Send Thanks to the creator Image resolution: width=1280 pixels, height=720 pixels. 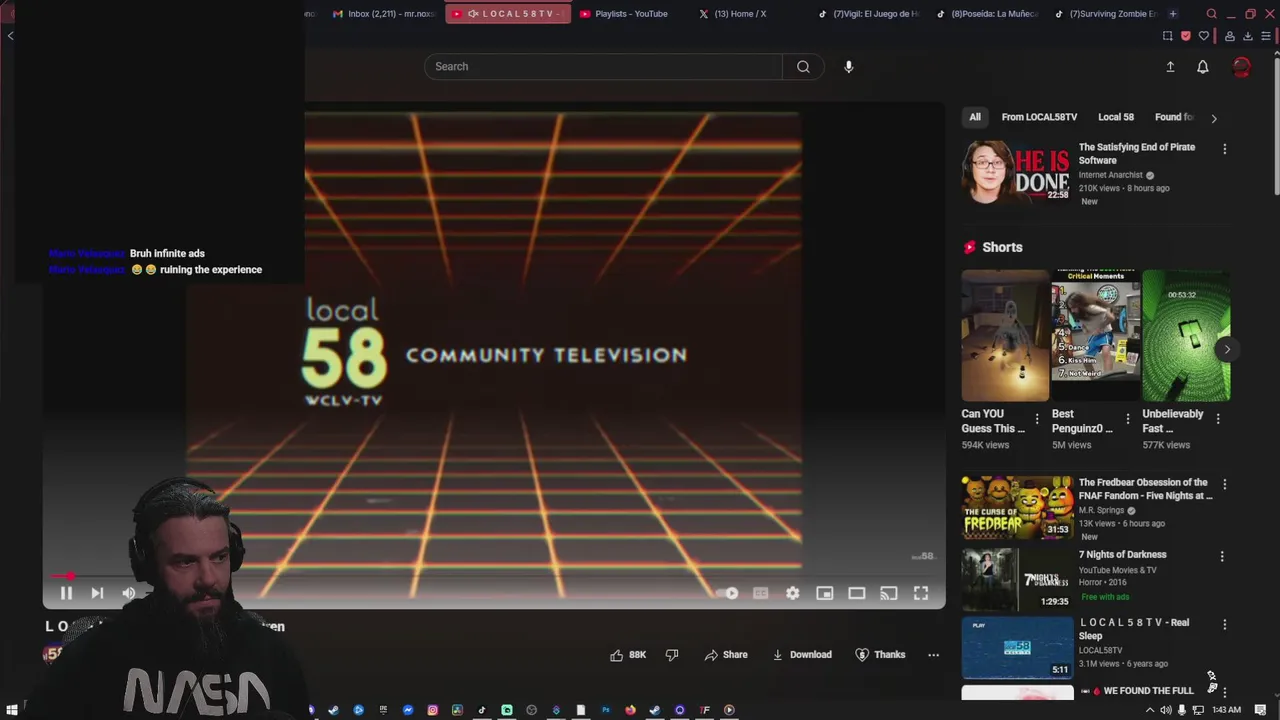point(880,655)
